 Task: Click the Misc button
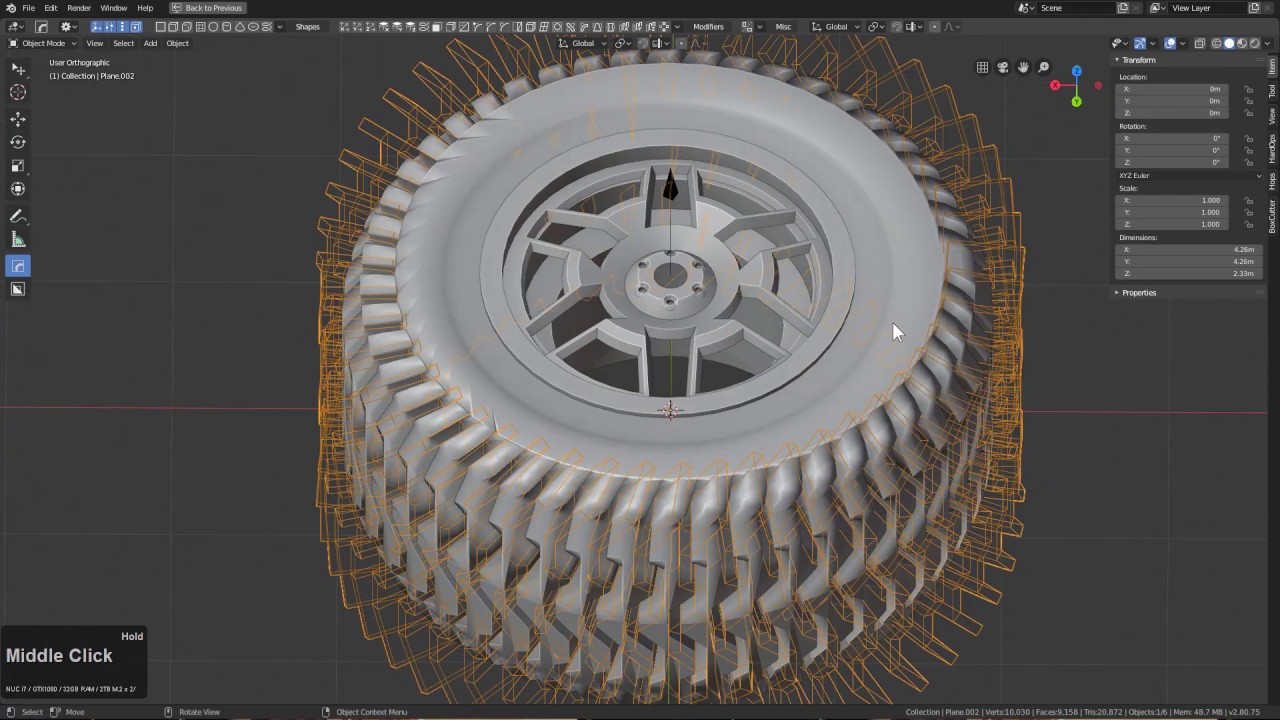(783, 27)
